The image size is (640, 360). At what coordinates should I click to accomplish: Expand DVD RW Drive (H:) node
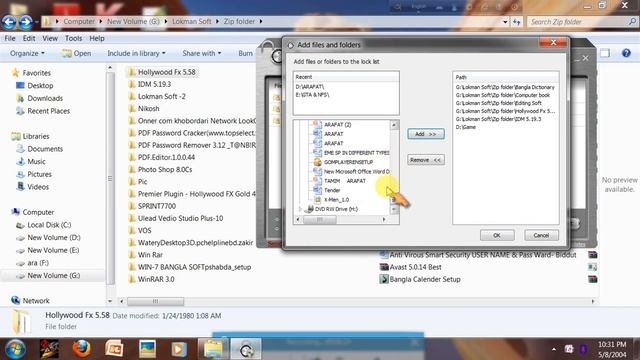(300, 209)
